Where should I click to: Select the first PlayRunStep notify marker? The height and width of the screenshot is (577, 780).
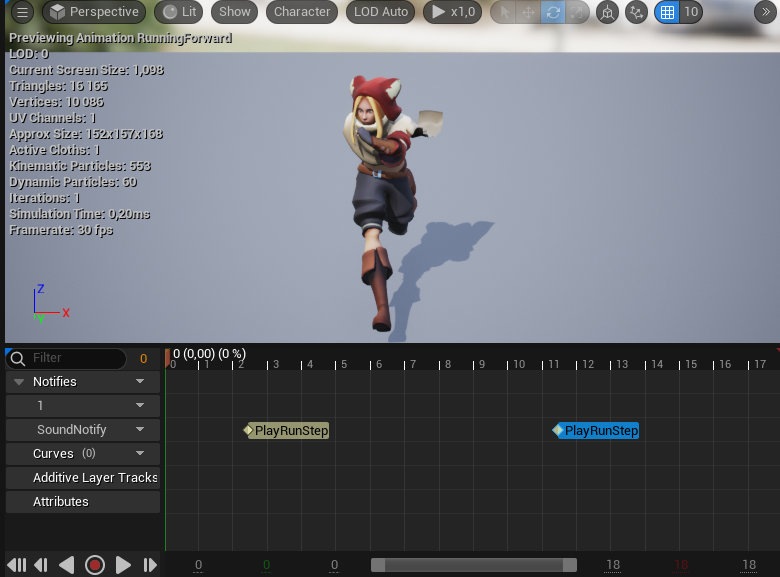click(287, 430)
